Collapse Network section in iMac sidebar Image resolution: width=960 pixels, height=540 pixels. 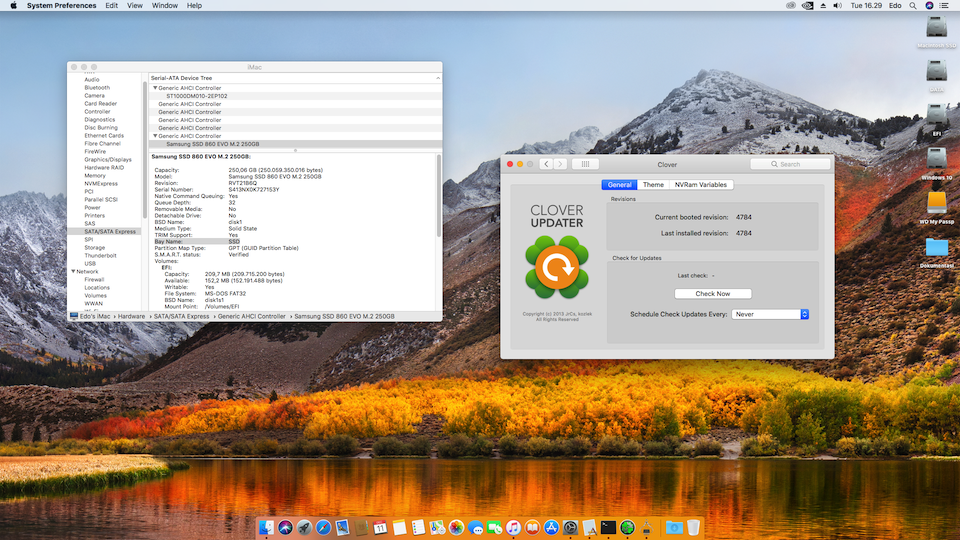coord(73,271)
